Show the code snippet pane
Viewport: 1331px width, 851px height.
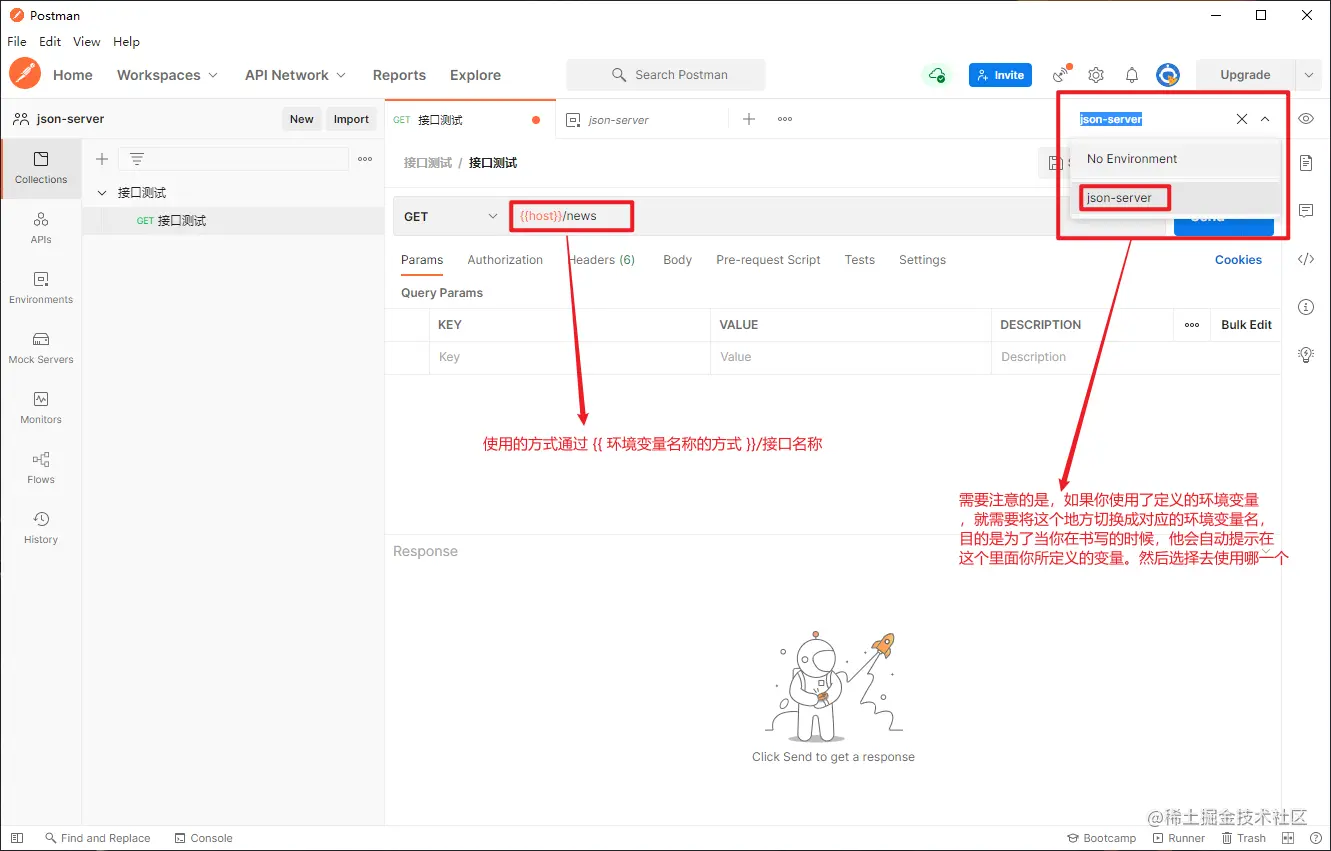point(1306,259)
